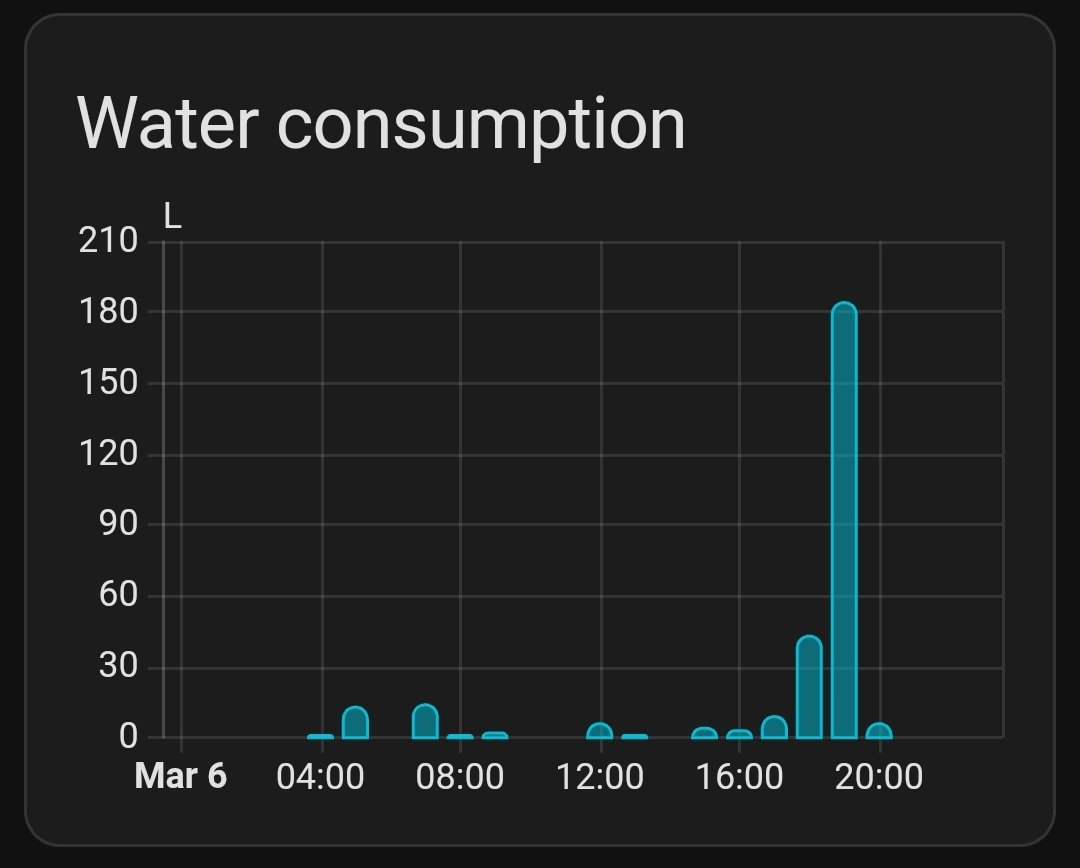The width and height of the screenshot is (1080, 868).
Task: Click the L unit label
Action: point(172,216)
